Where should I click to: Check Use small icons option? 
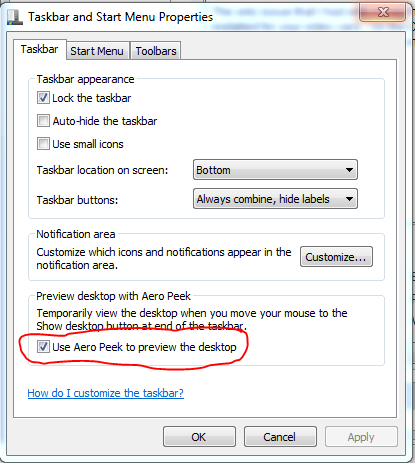43,144
